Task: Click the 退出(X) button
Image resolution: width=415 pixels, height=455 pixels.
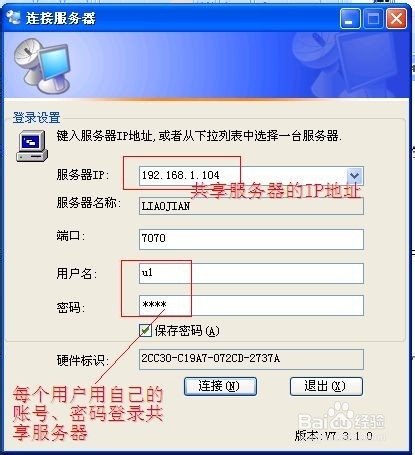Action: [326, 386]
